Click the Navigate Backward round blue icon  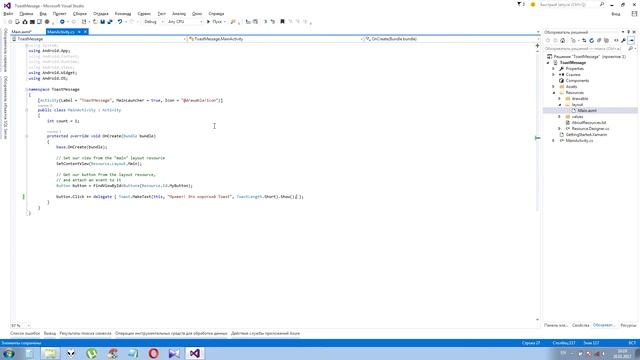(62, 22)
